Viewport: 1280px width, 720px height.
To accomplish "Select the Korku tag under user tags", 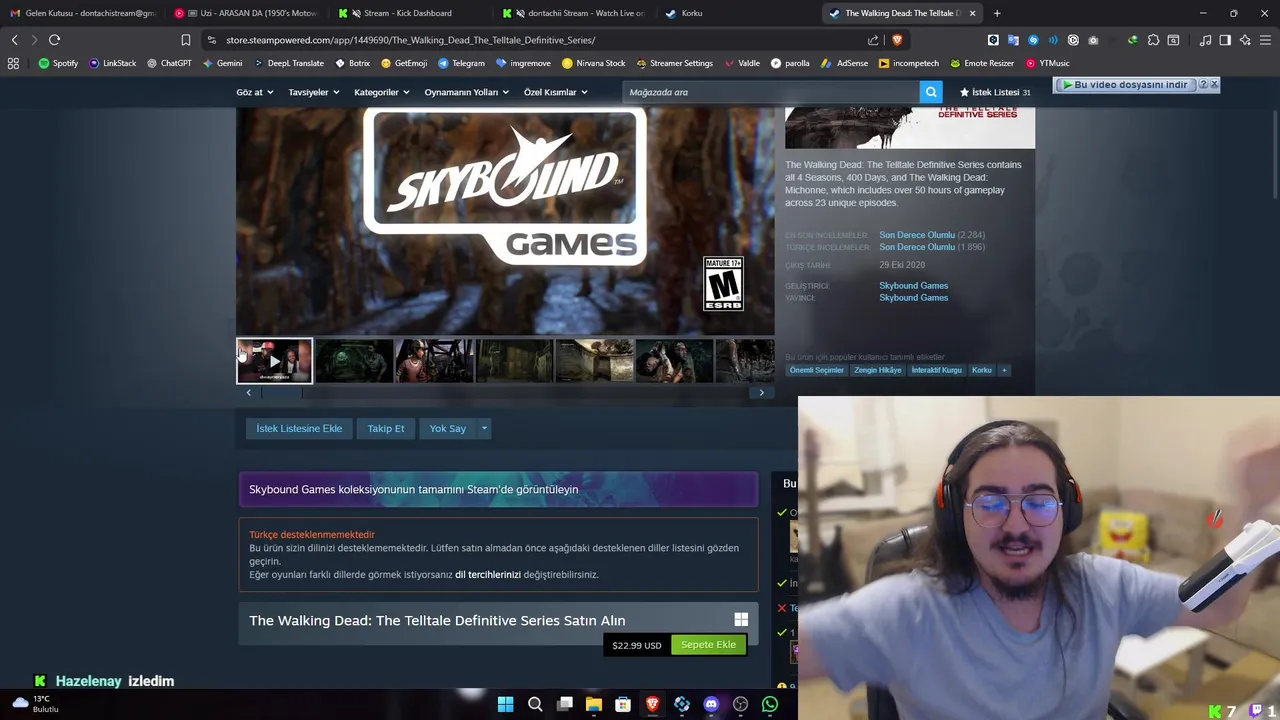I will (982, 370).
